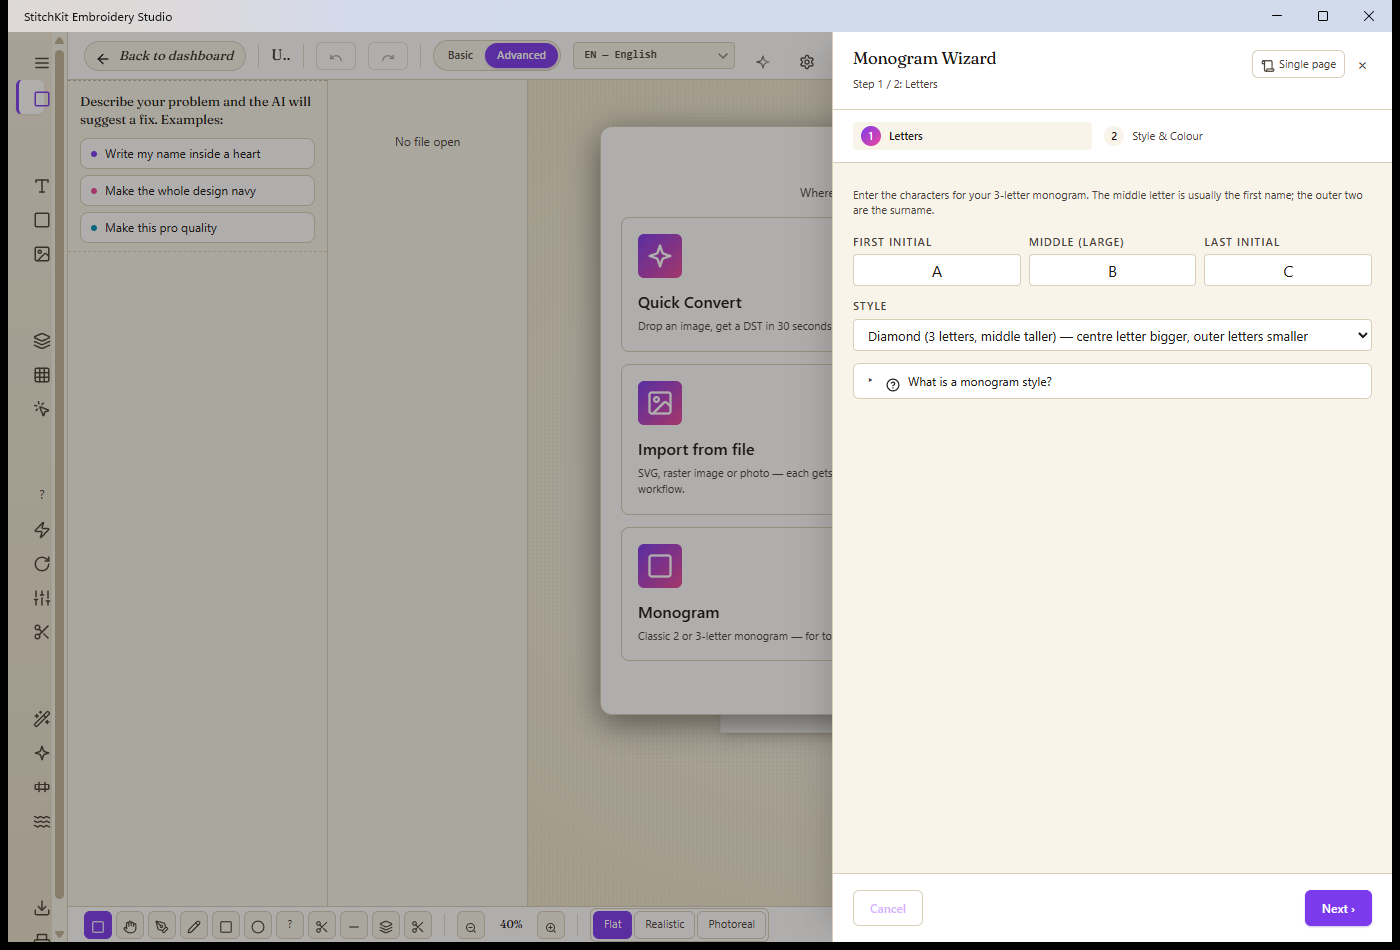Click the zoom in magnifier icon

pyautogui.click(x=551, y=926)
